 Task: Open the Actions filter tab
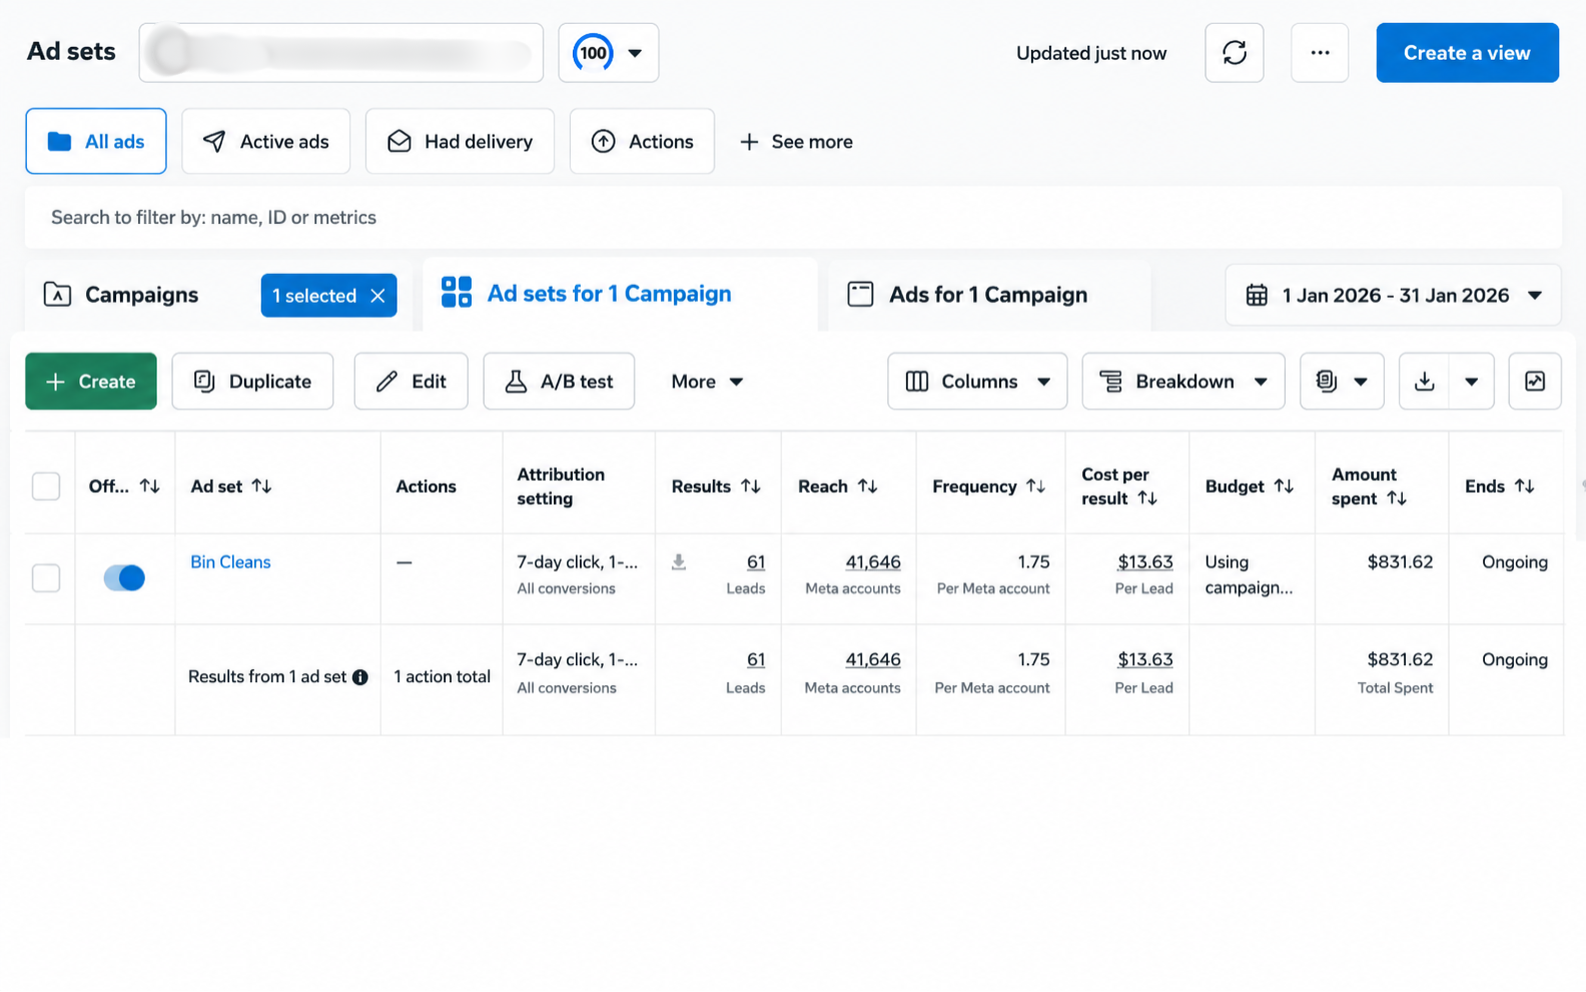click(x=642, y=141)
